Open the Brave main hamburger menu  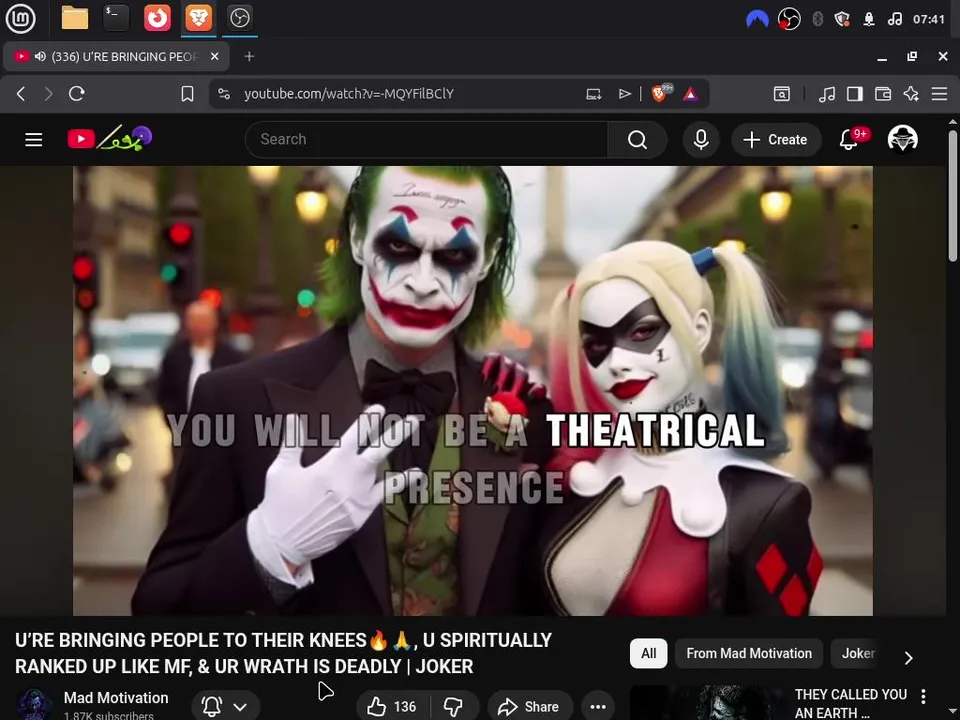pos(939,94)
